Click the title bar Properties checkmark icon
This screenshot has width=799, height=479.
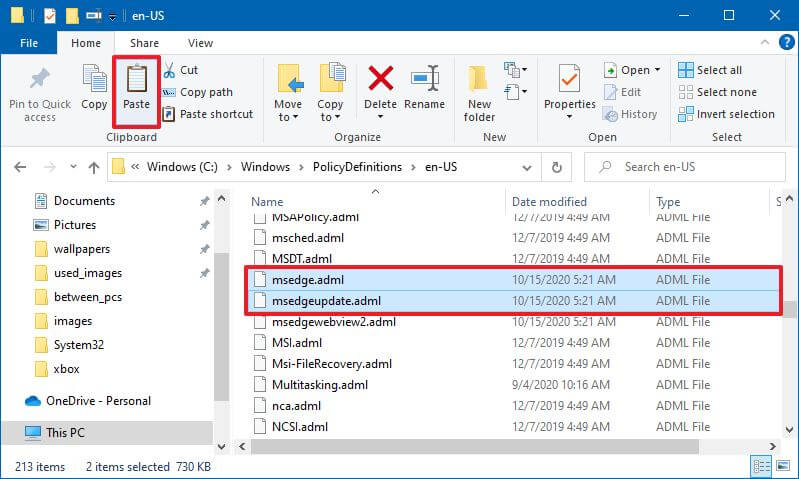(x=49, y=16)
